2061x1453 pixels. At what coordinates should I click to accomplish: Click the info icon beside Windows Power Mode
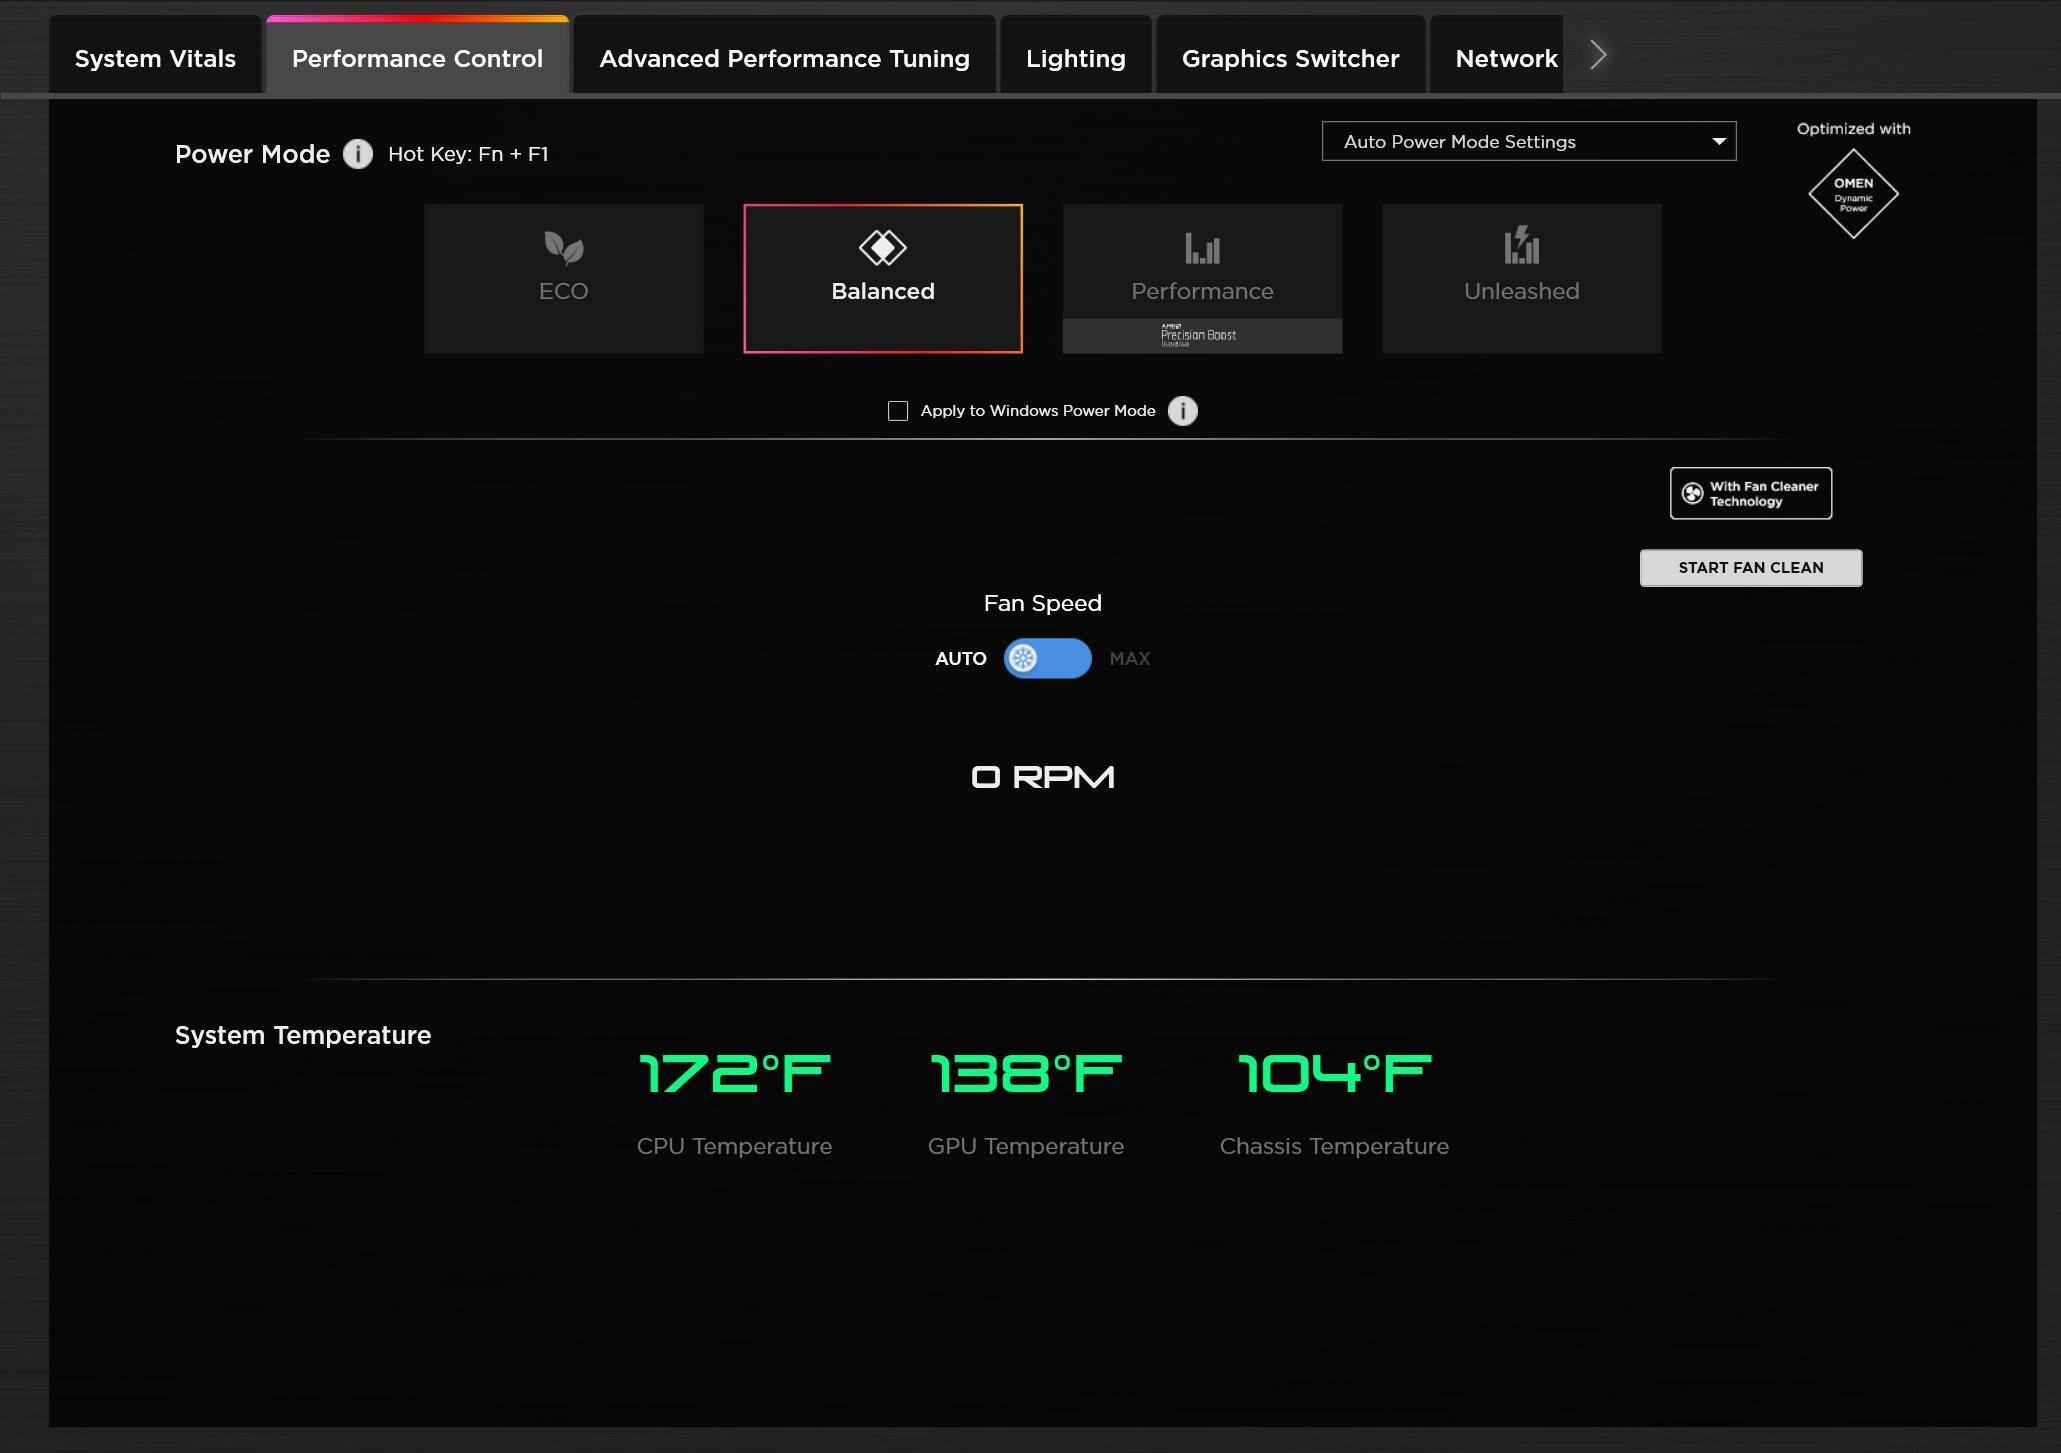(1182, 411)
